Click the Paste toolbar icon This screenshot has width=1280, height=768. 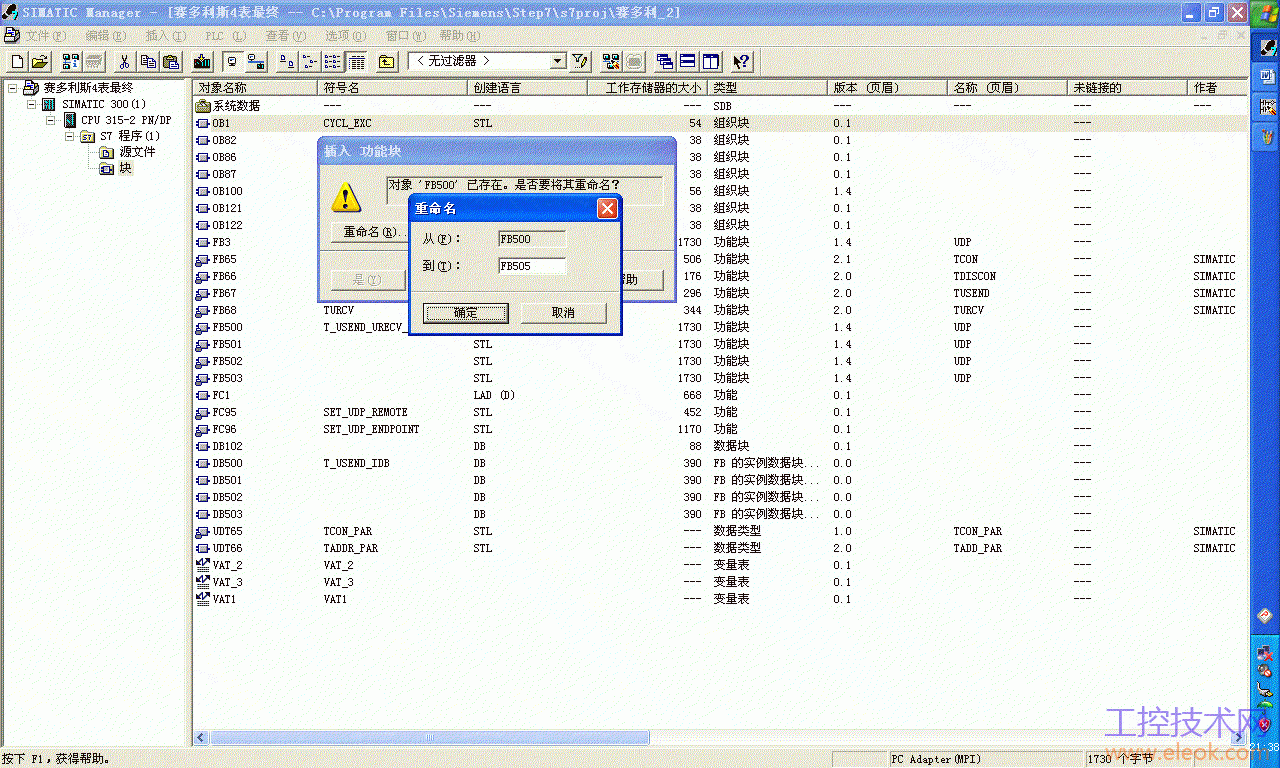click(171, 62)
